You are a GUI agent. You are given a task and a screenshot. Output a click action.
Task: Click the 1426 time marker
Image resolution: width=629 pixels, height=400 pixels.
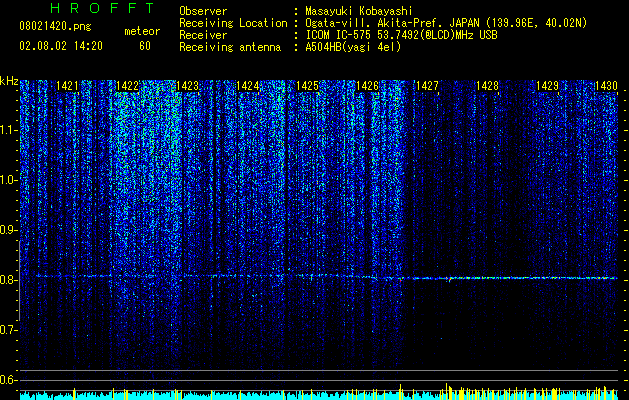pos(367,86)
